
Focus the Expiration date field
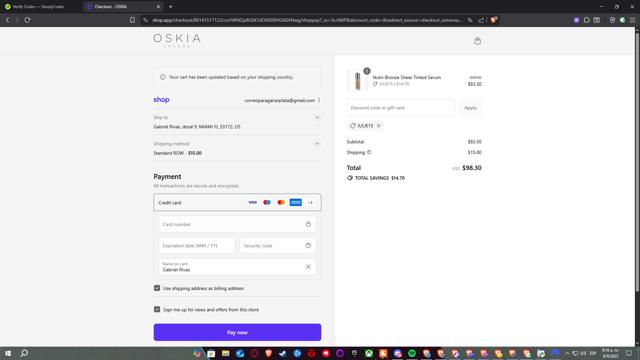pyautogui.click(x=197, y=246)
